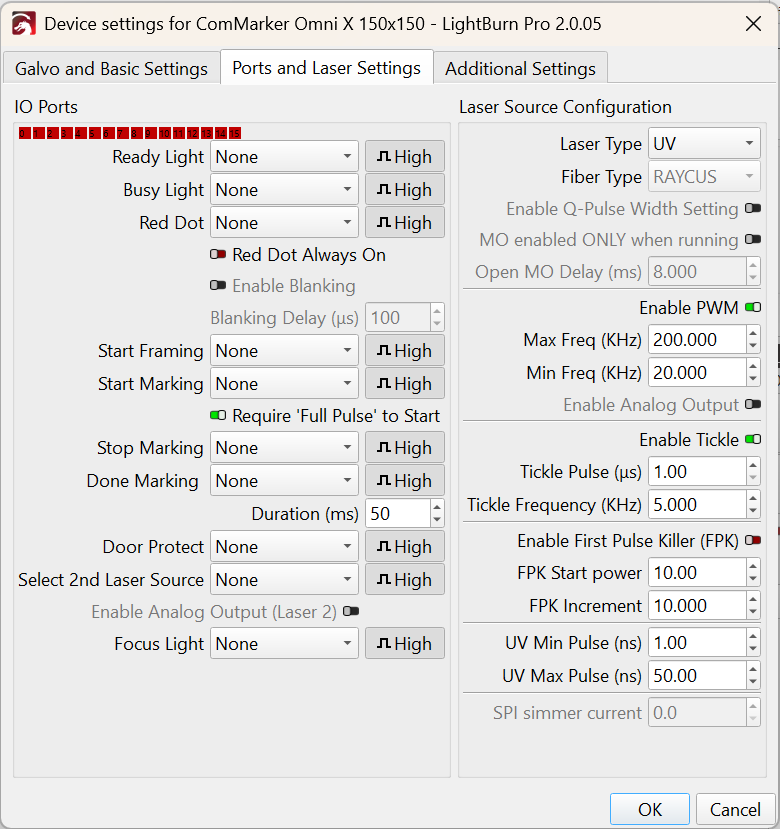Viewport: 780px width, 829px height.
Task: Open the Additional Settings tab
Action: click(x=520, y=69)
